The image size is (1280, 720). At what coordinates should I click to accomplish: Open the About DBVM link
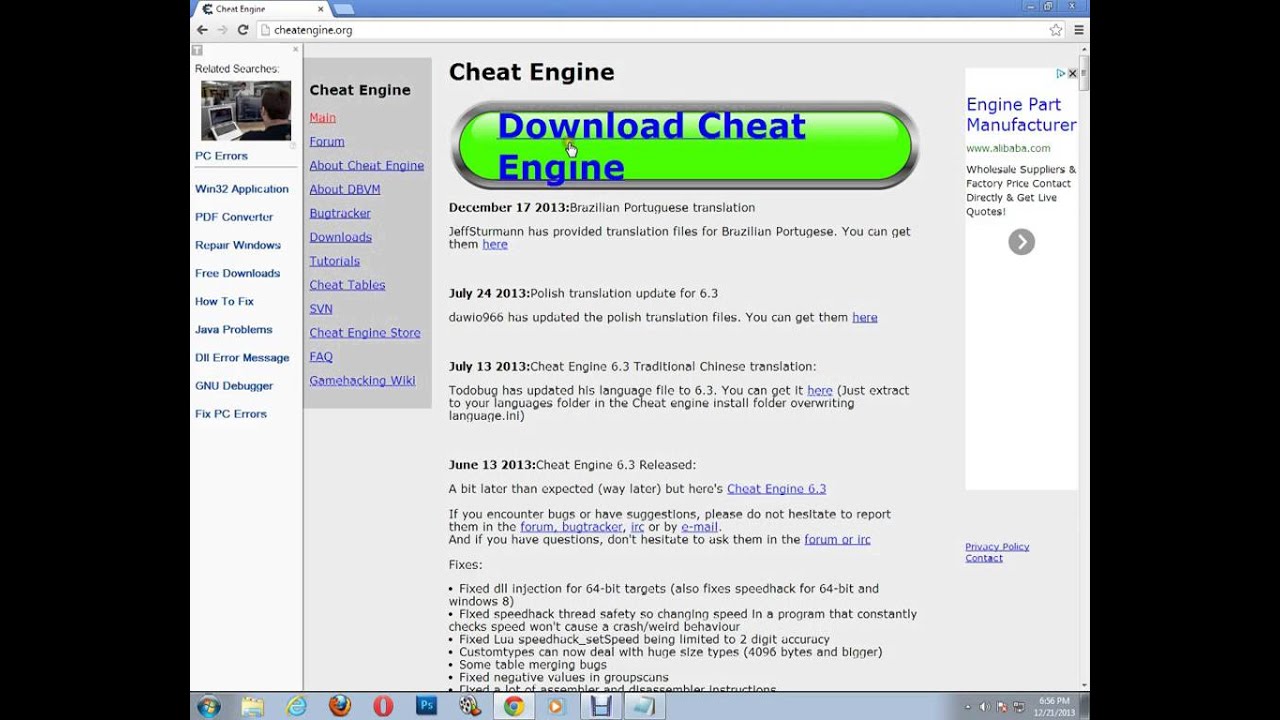click(344, 190)
